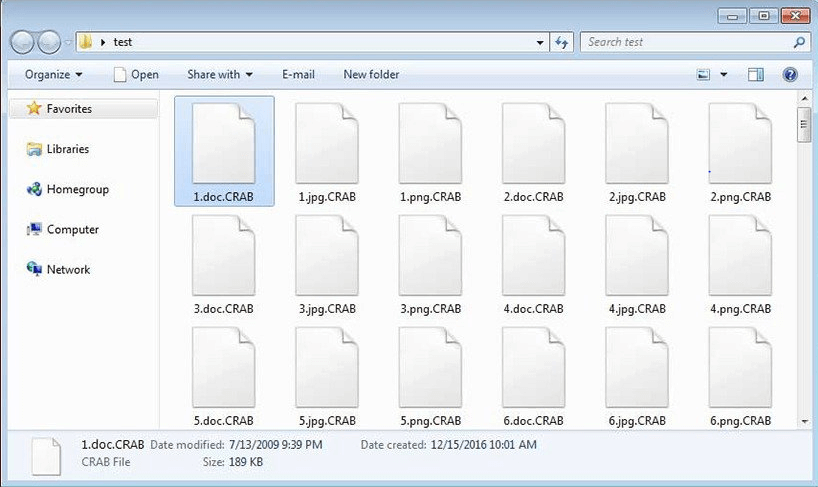The image size is (818, 487).
Task: Click the Refresh button beside address bar
Action: coord(562,42)
